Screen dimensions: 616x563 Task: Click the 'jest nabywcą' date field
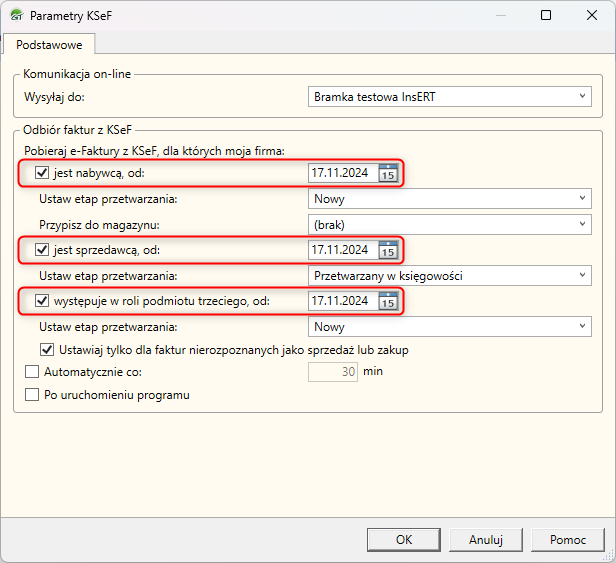(342, 173)
